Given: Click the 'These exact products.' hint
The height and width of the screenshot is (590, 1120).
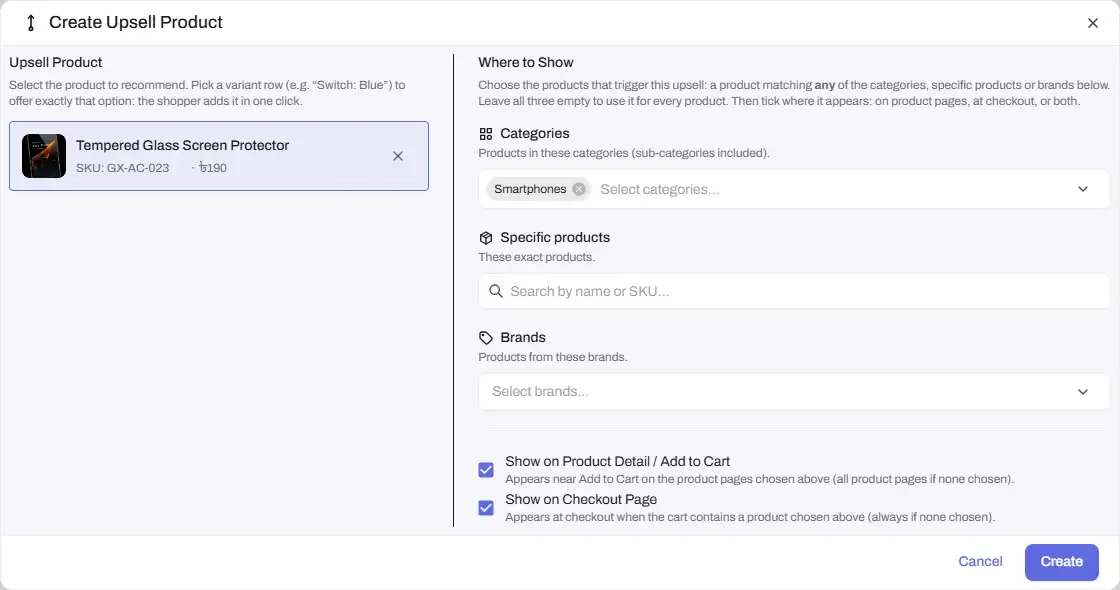Looking at the screenshot, I should 536,257.
